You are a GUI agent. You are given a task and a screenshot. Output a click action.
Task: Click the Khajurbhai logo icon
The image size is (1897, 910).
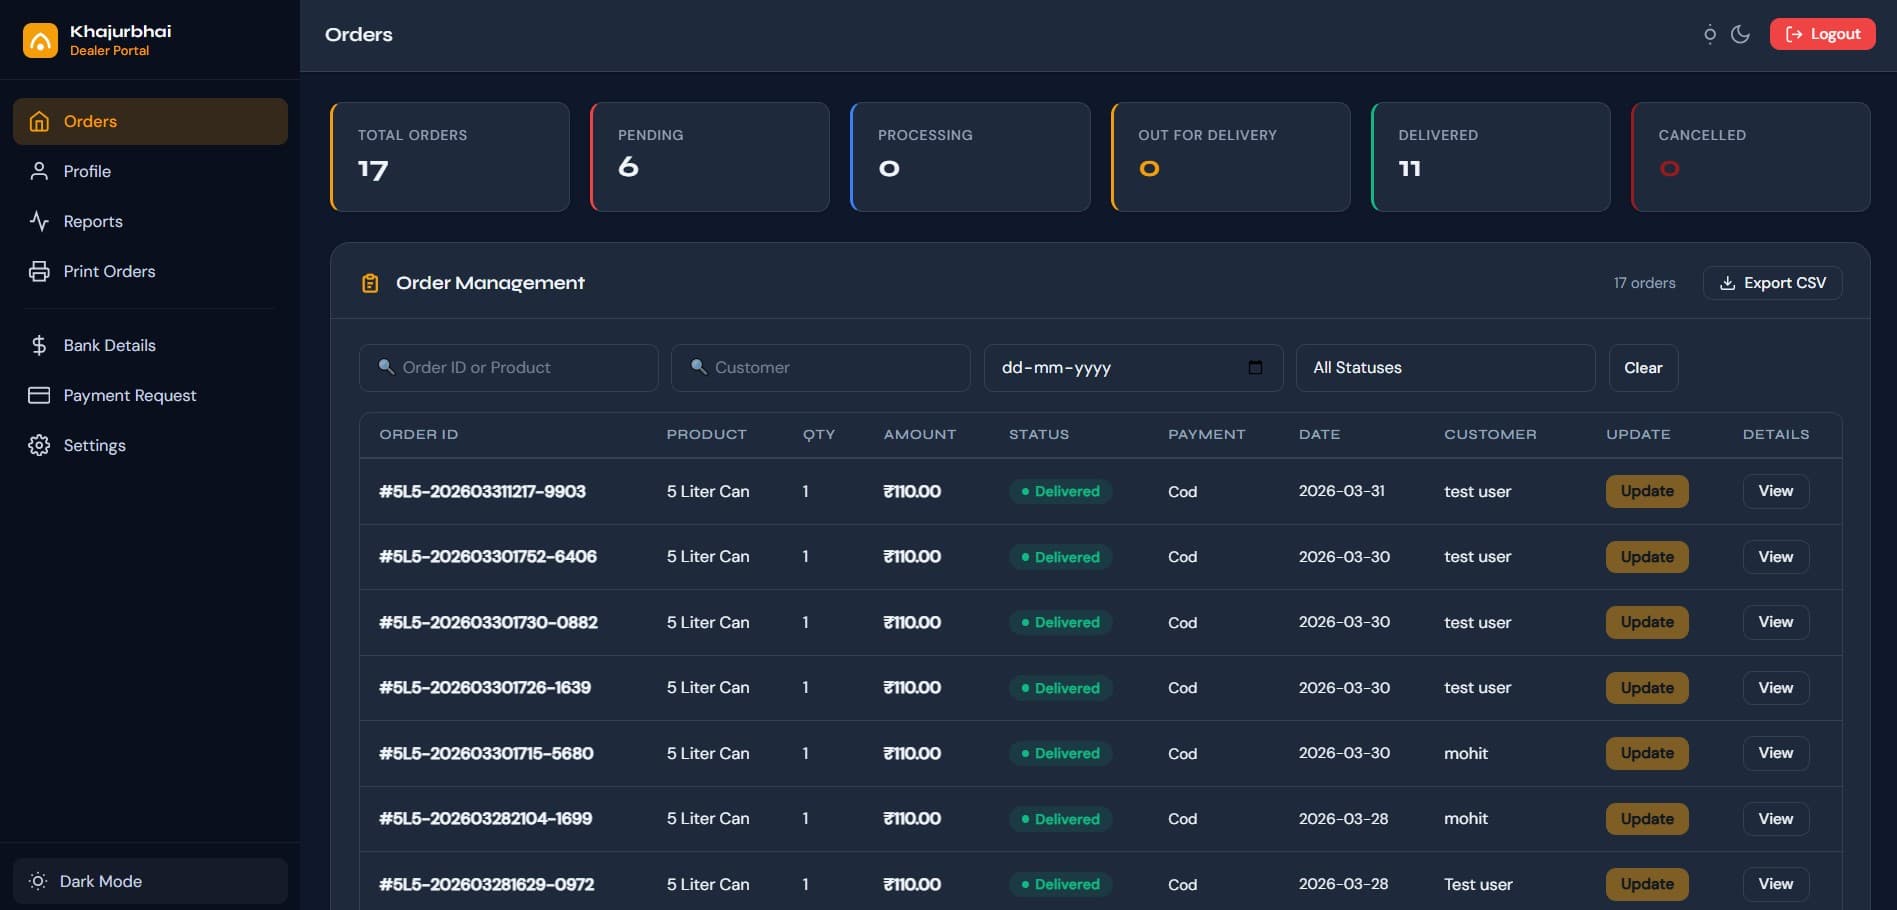[40, 41]
